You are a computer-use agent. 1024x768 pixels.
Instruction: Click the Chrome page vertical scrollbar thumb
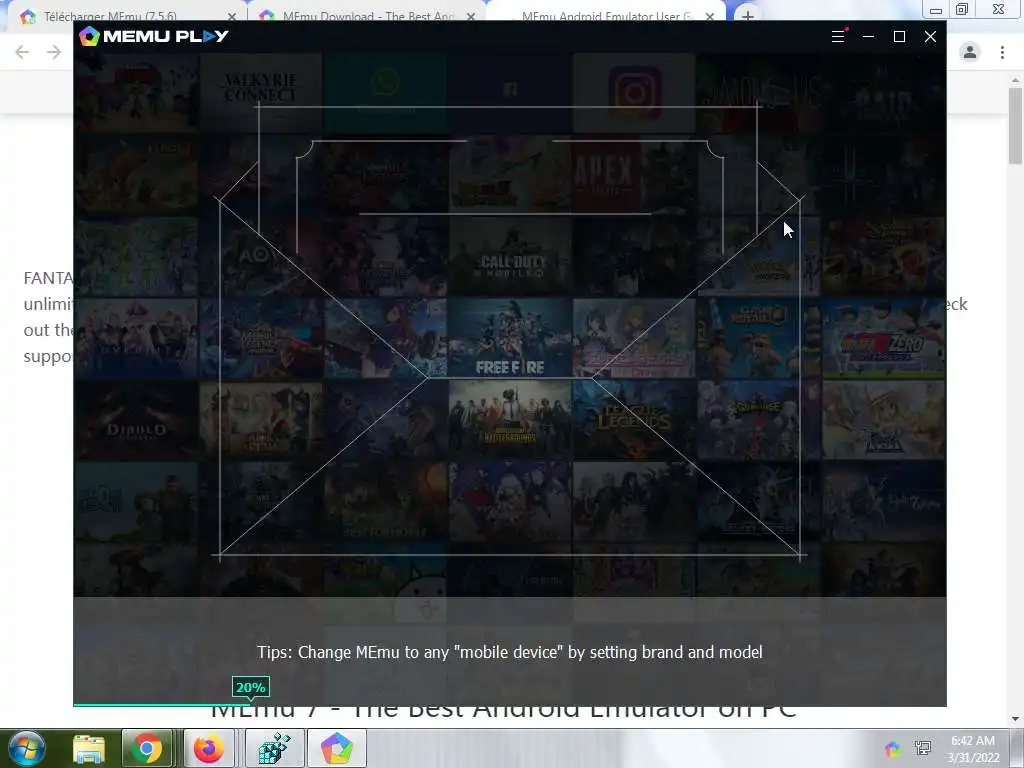pos(1015,125)
